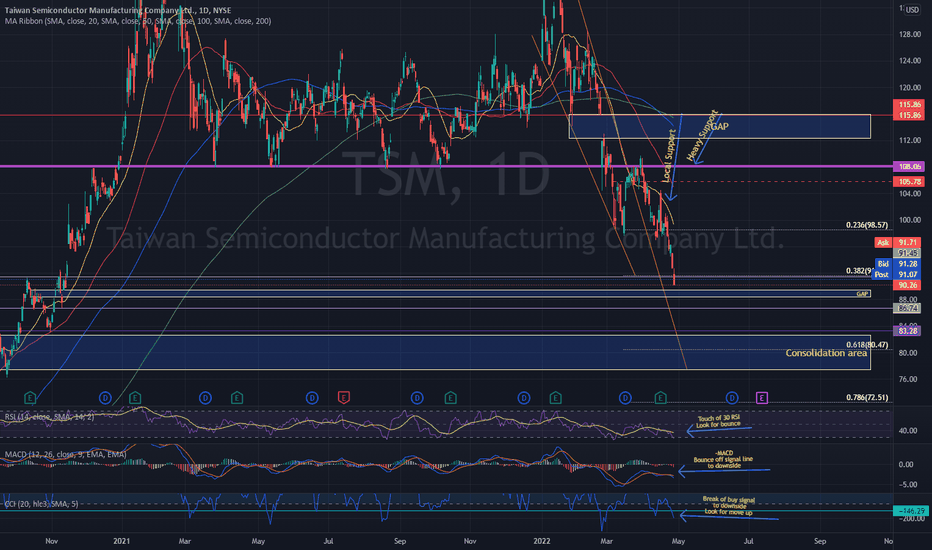Screen dimensions: 932x550
Task: Open earnings marker just before May 2022
Action: (x=660, y=397)
